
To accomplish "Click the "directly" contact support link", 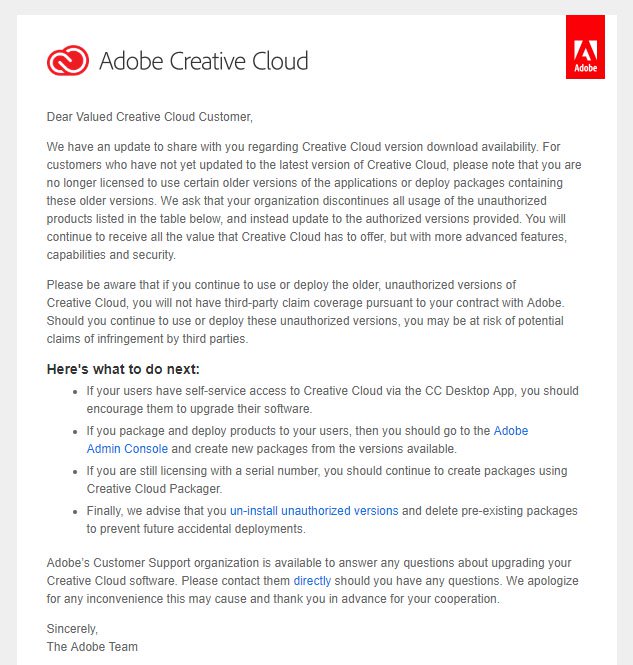I will pyautogui.click(x=312, y=580).
